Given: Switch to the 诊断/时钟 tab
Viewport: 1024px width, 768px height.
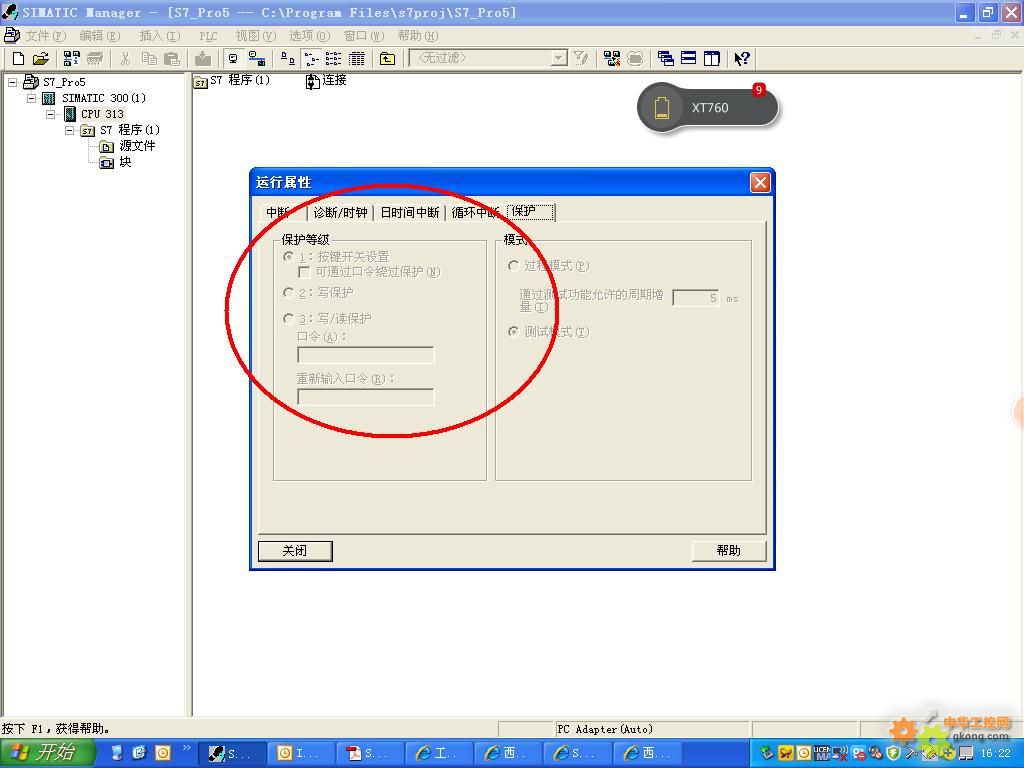Looking at the screenshot, I should point(340,212).
